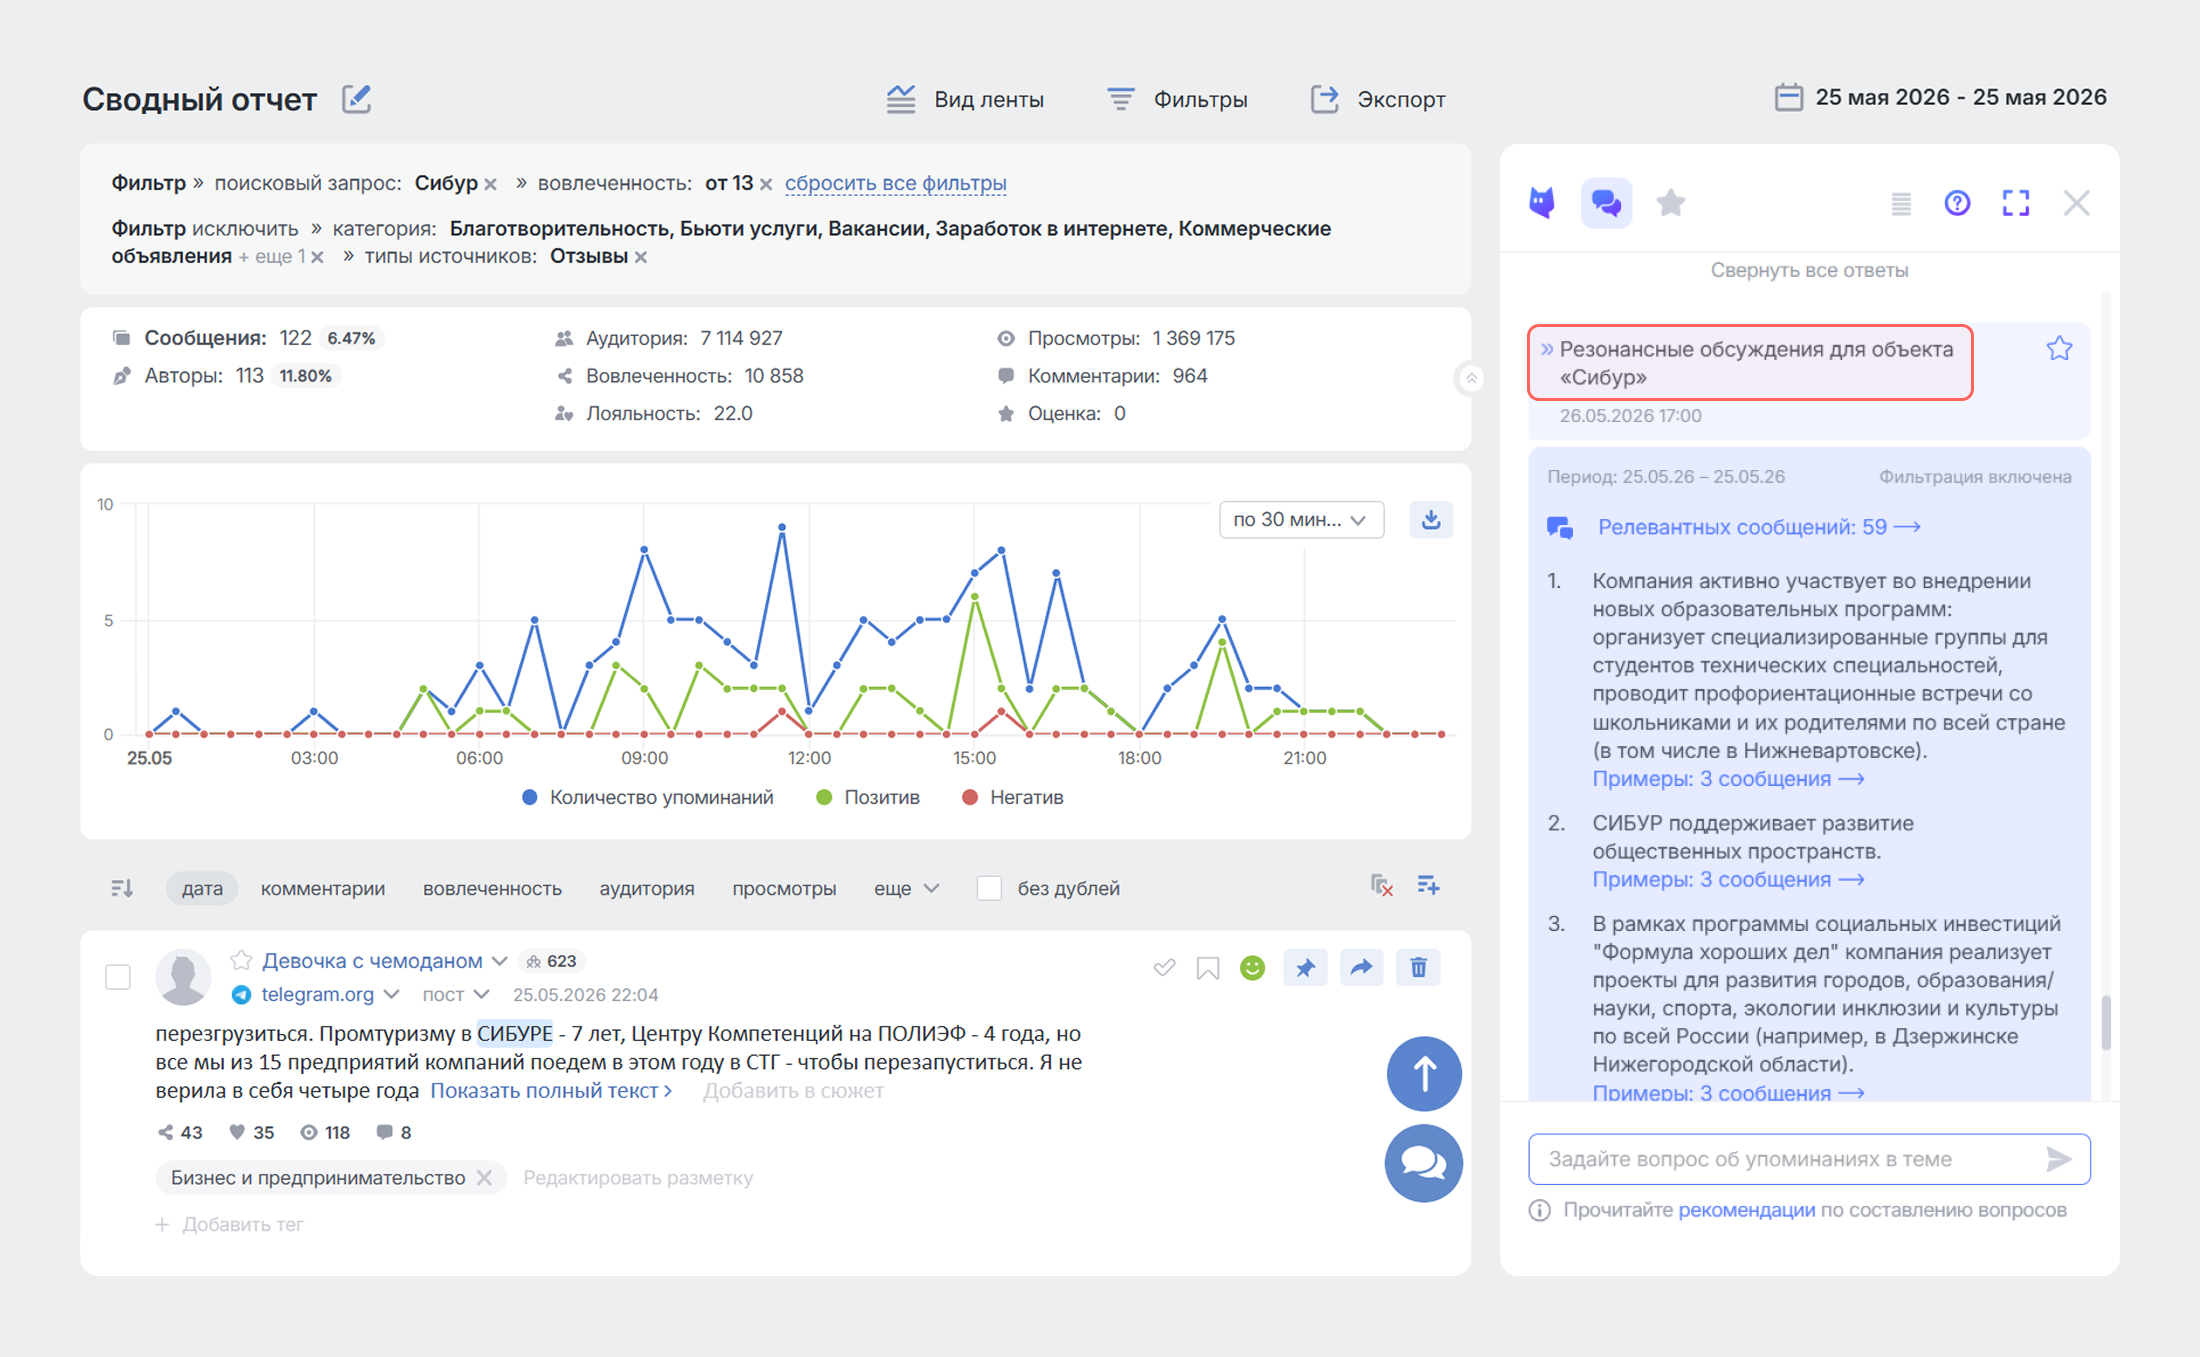
Task: Sort messages by дата
Action: click(x=202, y=888)
